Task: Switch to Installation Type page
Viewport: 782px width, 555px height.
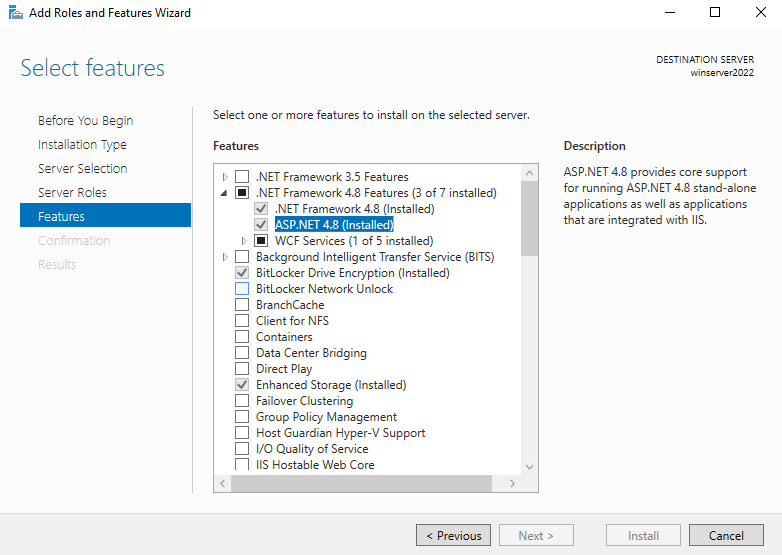Action: [82, 144]
